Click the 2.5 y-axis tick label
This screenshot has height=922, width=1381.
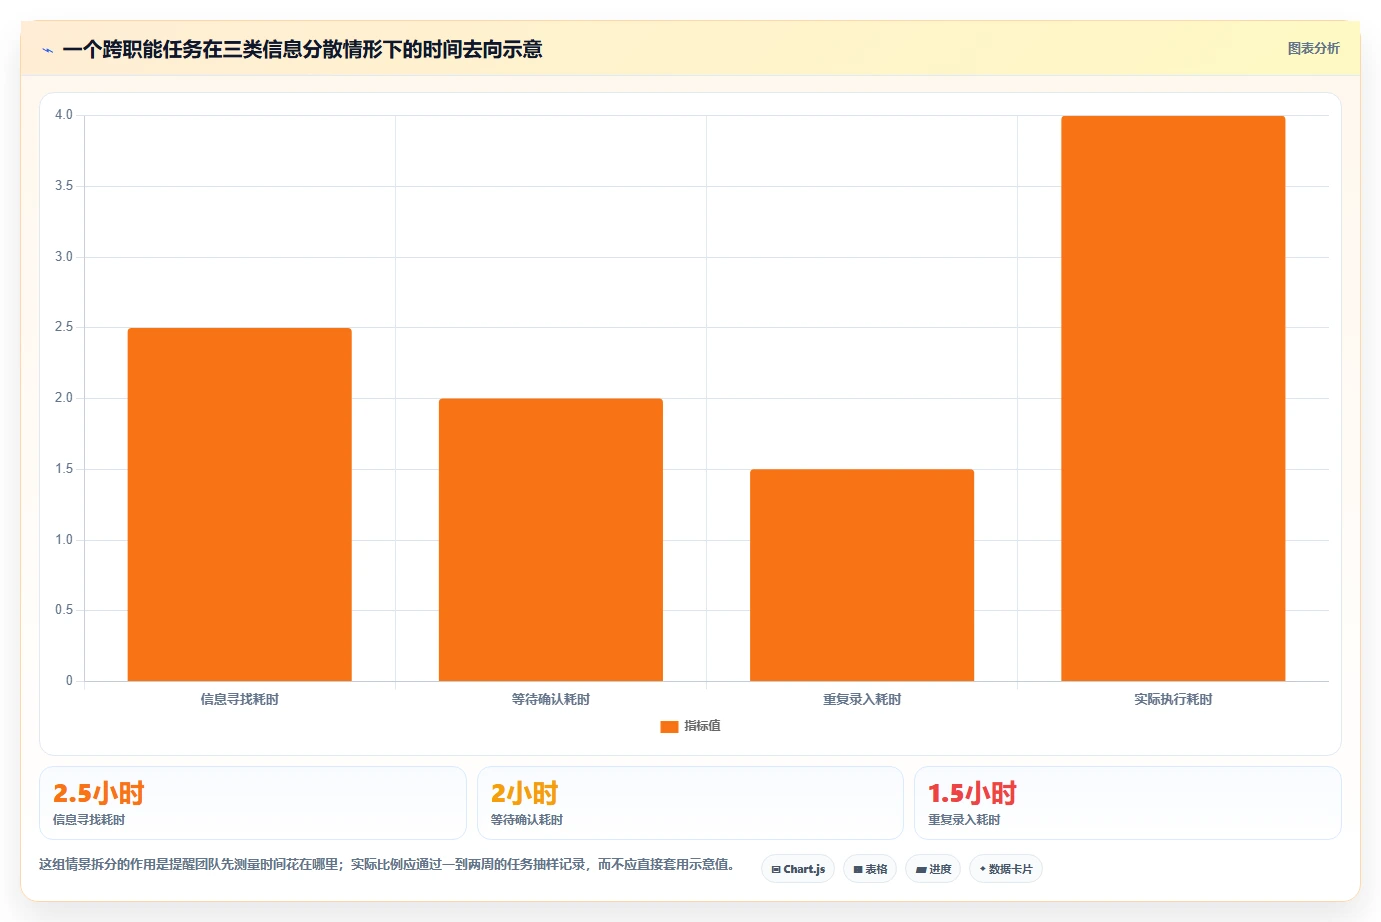click(x=64, y=327)
